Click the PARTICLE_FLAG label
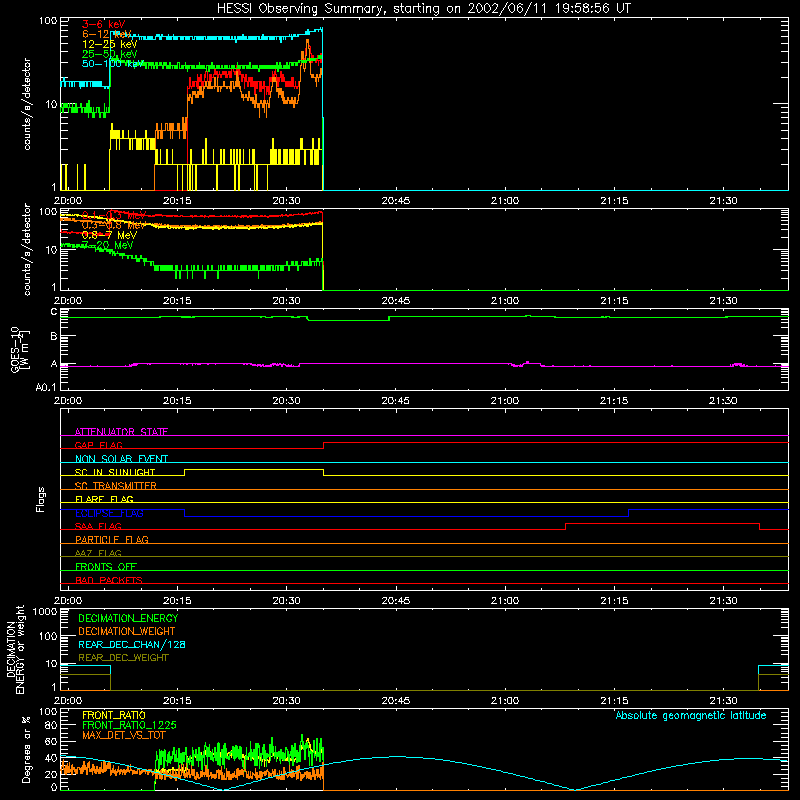The height and width of the screenshot is (800, 800). (112, 539)
